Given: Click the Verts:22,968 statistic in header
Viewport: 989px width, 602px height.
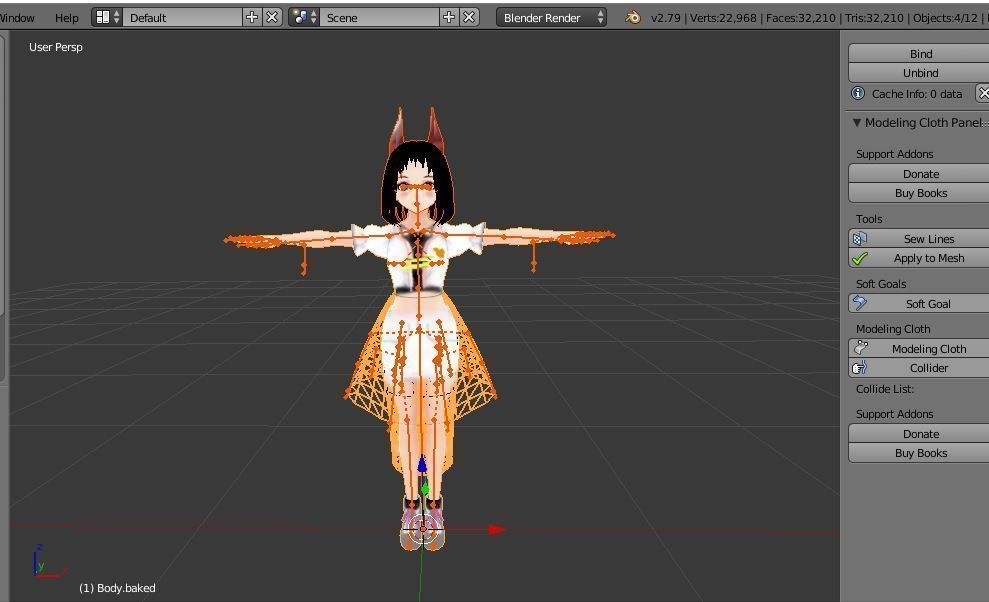Looking at the screenshot, I should click(x=723, y=18).
